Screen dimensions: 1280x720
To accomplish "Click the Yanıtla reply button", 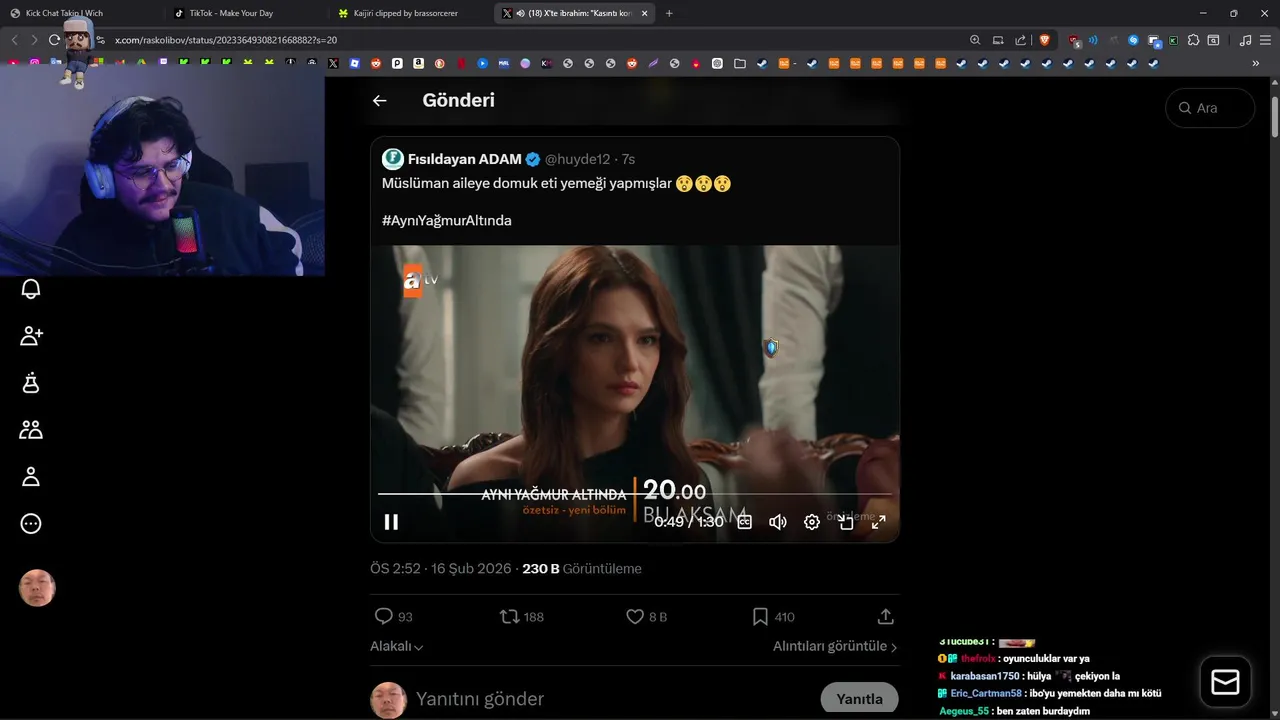I will (x=859, y=699).
